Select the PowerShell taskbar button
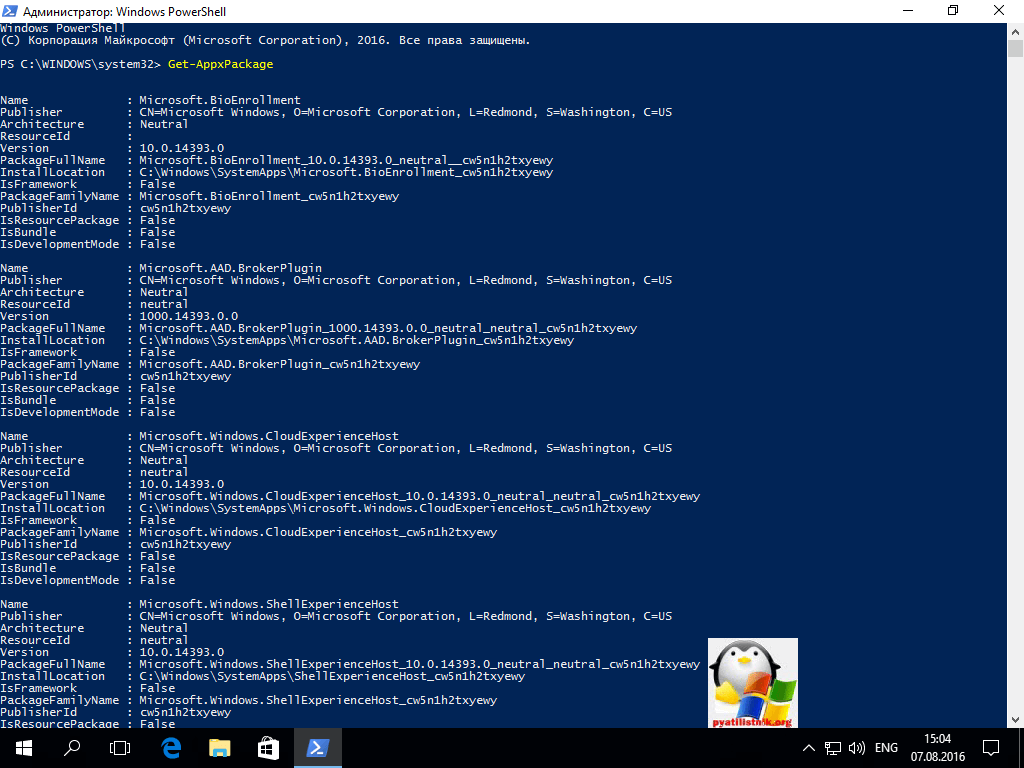 [317, 748]
